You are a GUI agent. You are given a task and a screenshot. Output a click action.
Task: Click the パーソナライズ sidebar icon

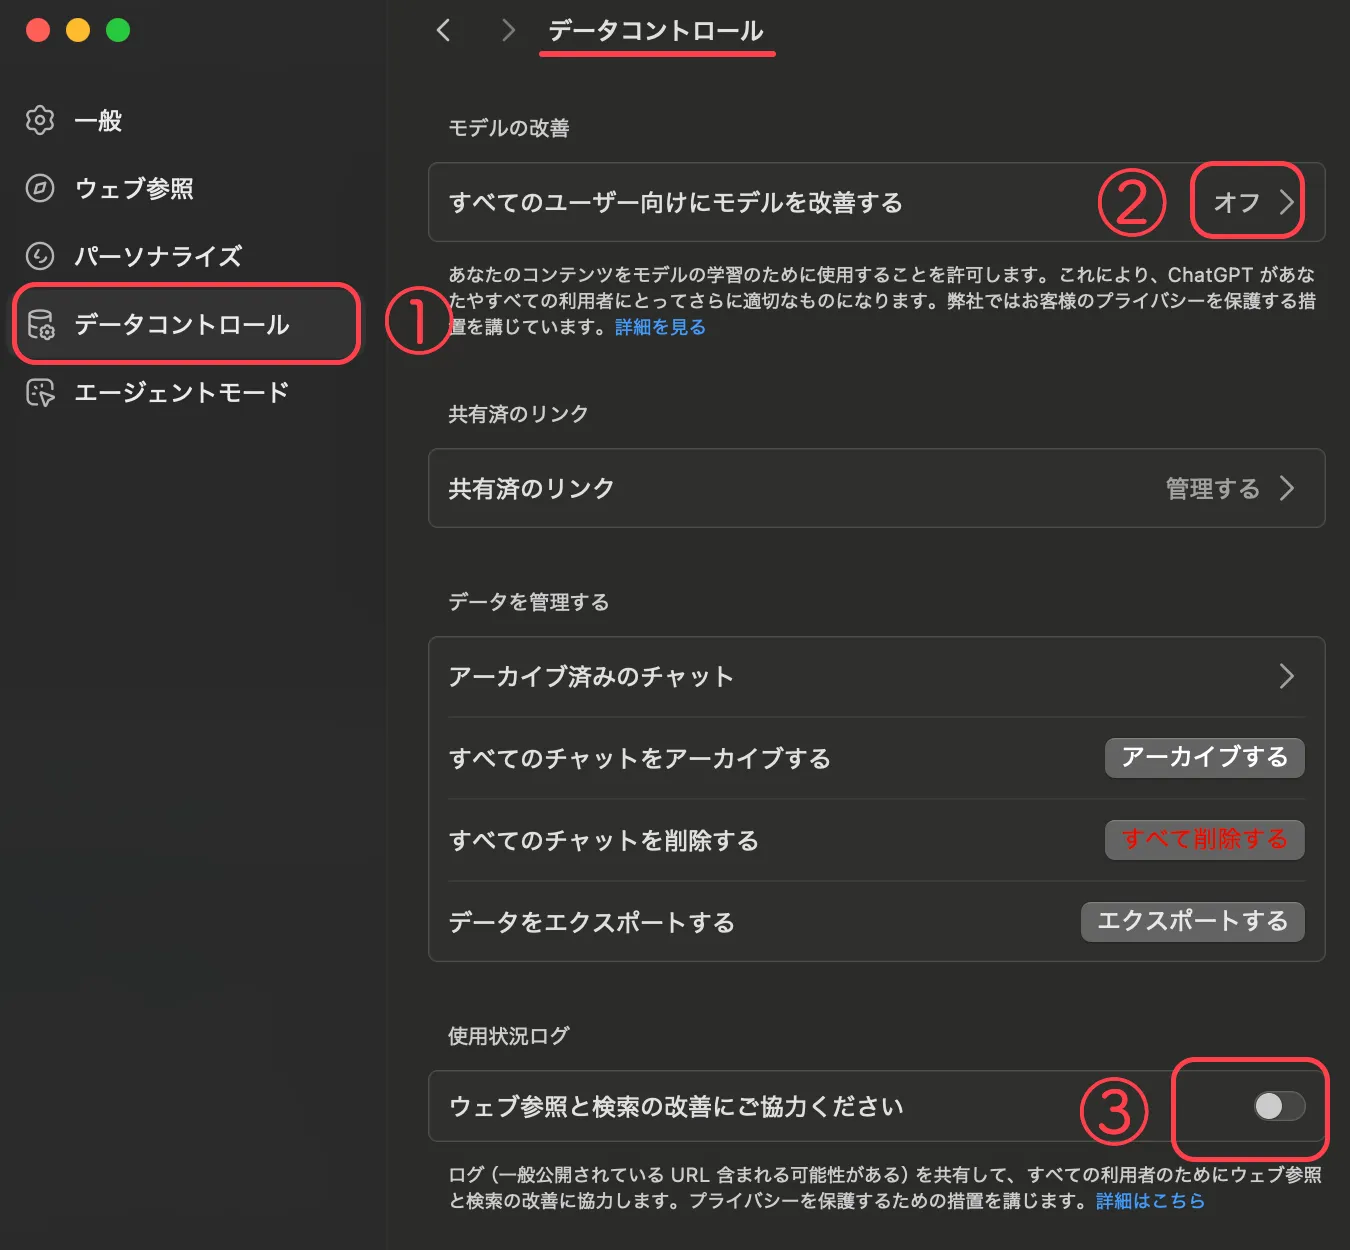click(x=40, y=256)
